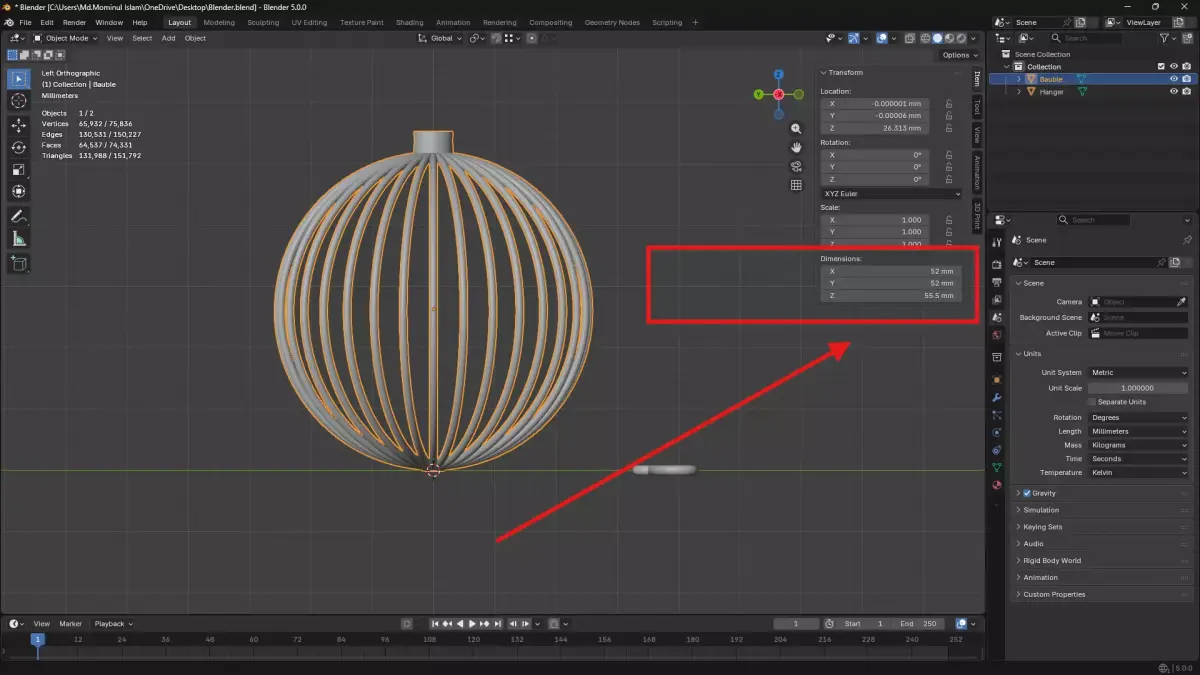Select the Scale tool
The image size is (1200, 675).
[x=19, y=169]
